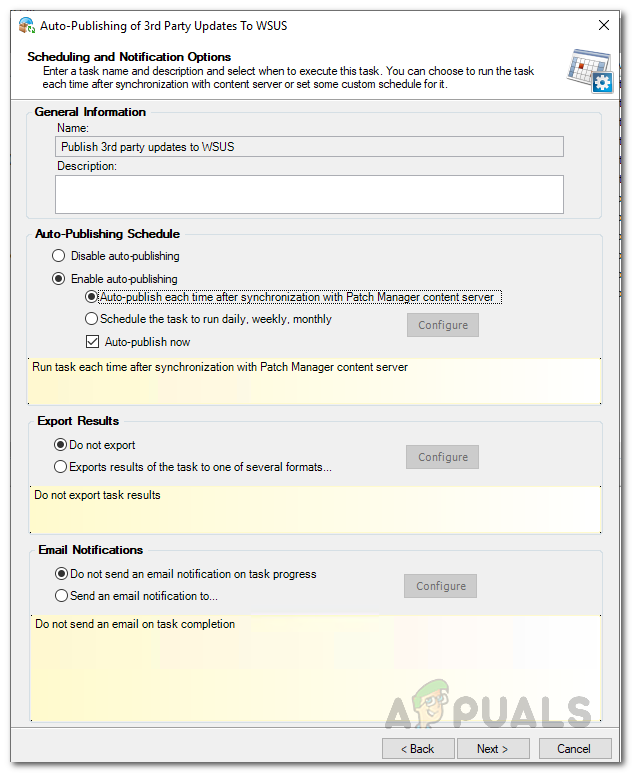The width and height of the screenshot is (632, 773).
Task: Choose Send an email notification to option
Action: click(62, 596)
